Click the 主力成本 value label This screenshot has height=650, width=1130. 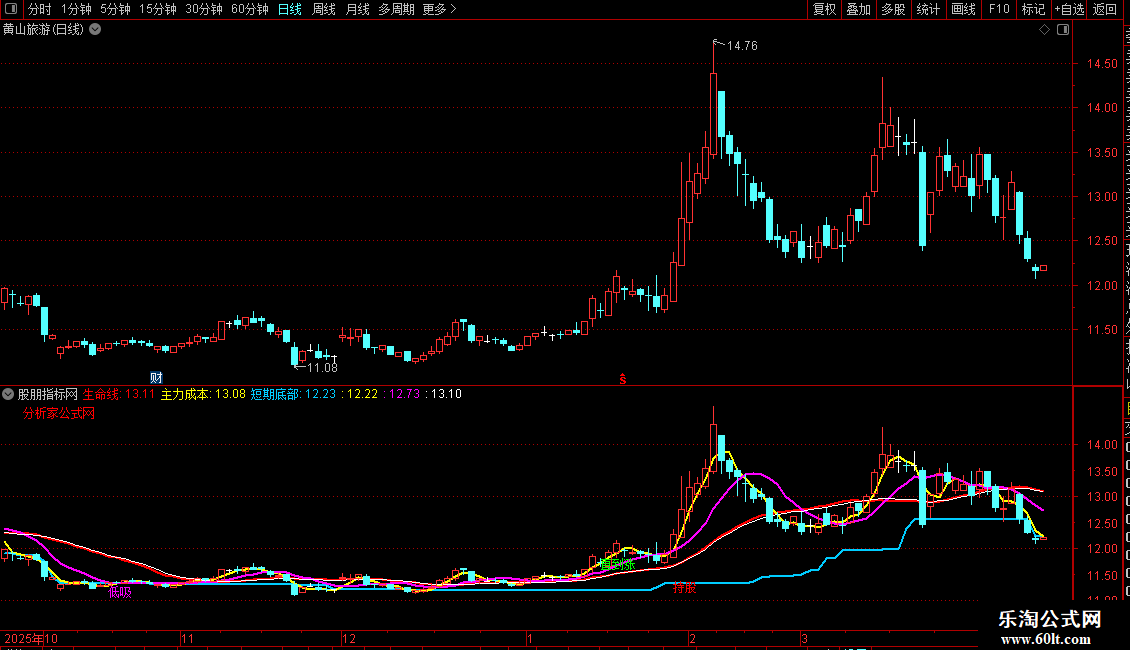(203, 394)
